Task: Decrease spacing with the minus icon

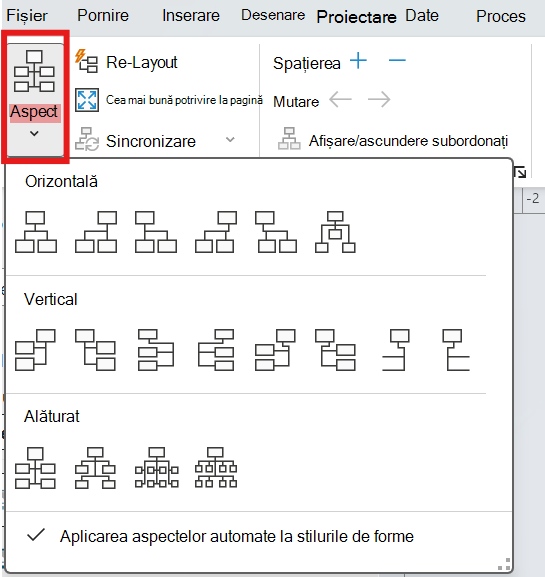Action: point(397,60)
